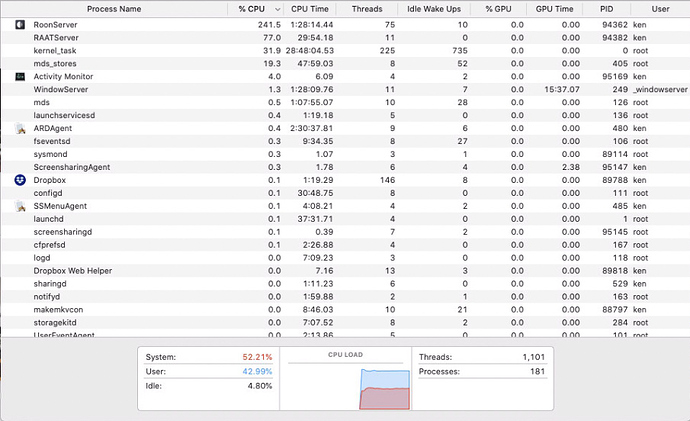Sort by % GPU column header

point(499,9)
